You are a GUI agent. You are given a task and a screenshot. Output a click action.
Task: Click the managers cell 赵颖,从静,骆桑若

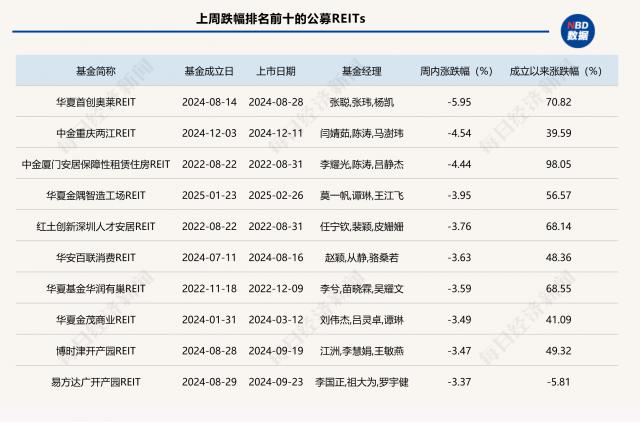click(x=362, y=258)
